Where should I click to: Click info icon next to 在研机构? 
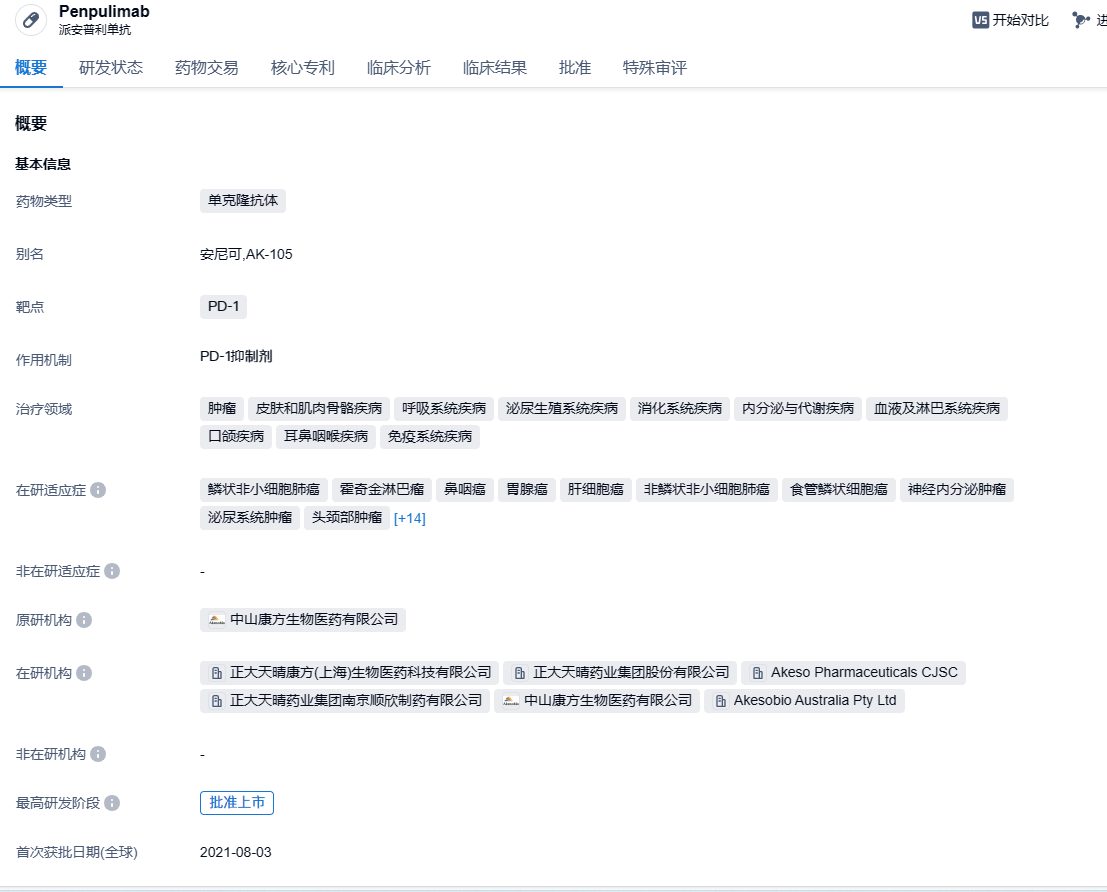tap(84, 673)
